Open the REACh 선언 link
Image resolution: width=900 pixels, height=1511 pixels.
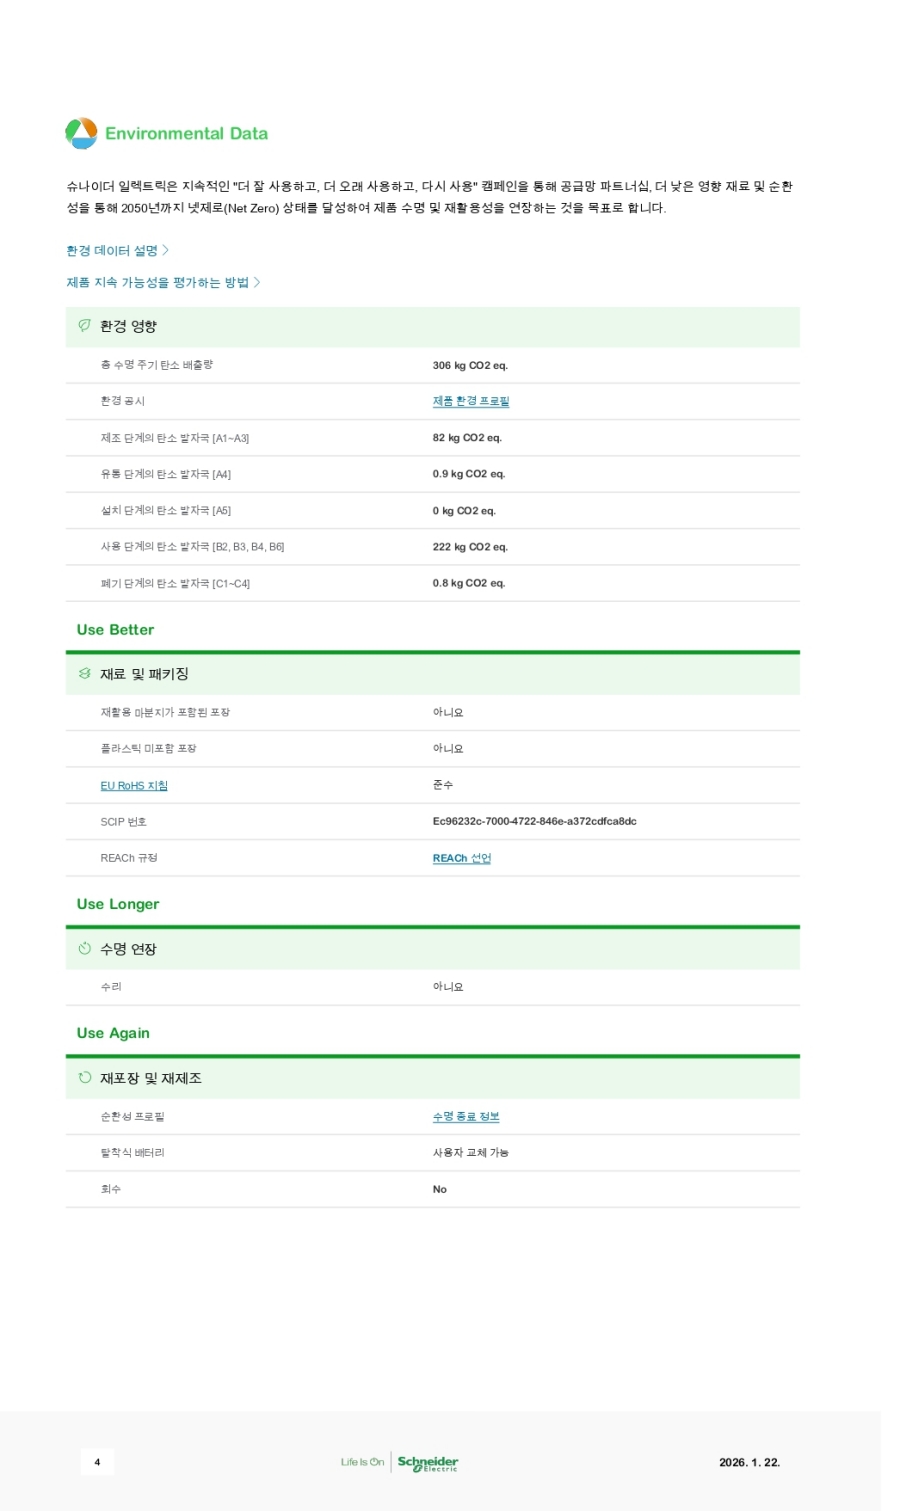pyautogui.click(x=462, y=858)
